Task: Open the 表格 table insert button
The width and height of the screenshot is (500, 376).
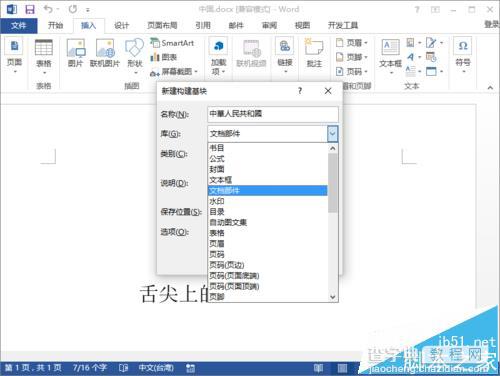Action: coord(44,57)
